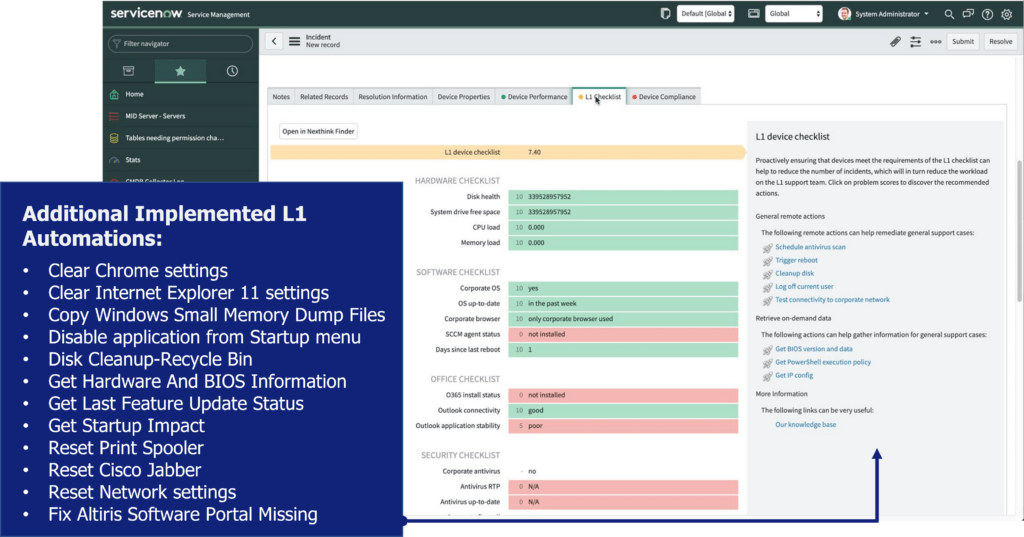This screenshot has height=537, width=1024.
Task: Open the connect chat sidebar icon
Action: pyautogui.click(x=968, y=14)
